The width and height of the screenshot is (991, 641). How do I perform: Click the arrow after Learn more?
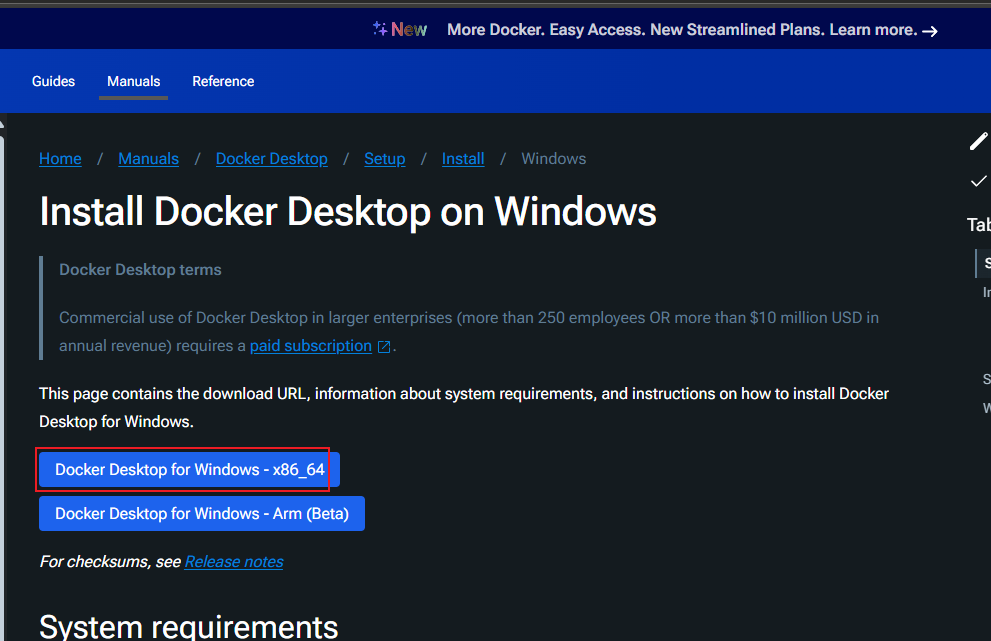(x=930, y=31)
